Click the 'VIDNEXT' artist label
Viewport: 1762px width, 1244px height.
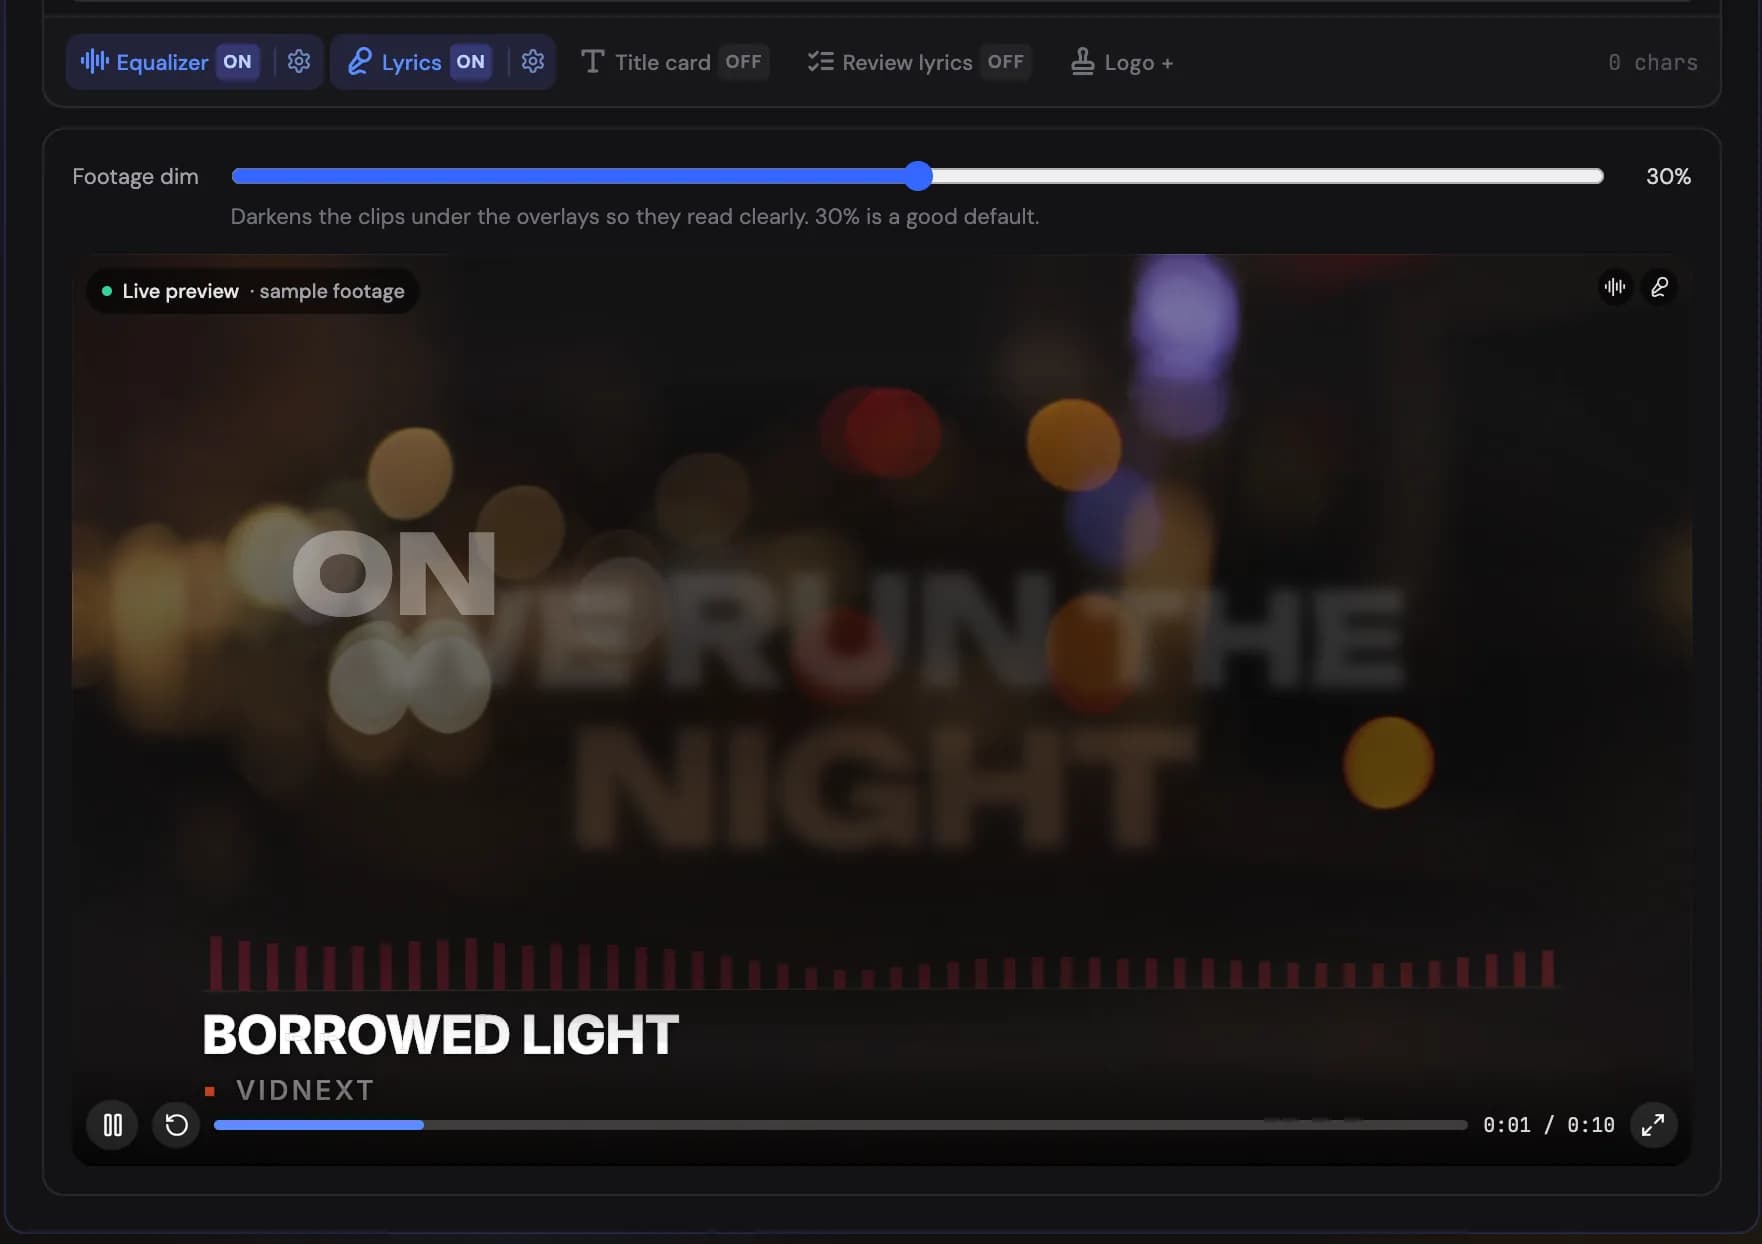click(x=305, y=1090)
